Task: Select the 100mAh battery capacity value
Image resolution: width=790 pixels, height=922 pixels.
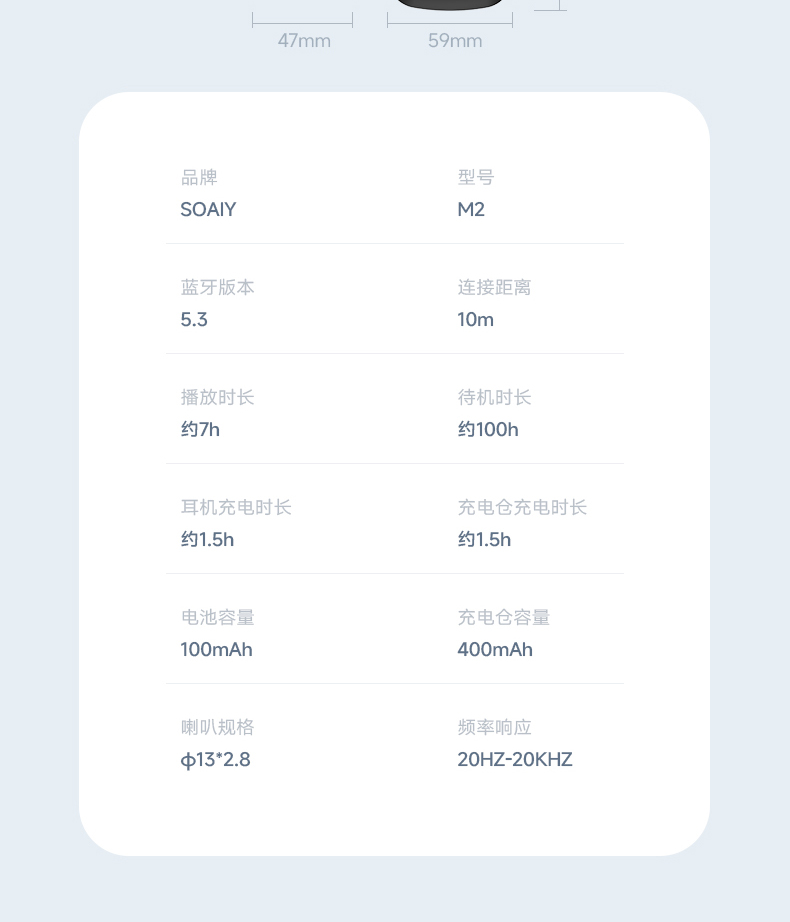Action: coord(216,649)
